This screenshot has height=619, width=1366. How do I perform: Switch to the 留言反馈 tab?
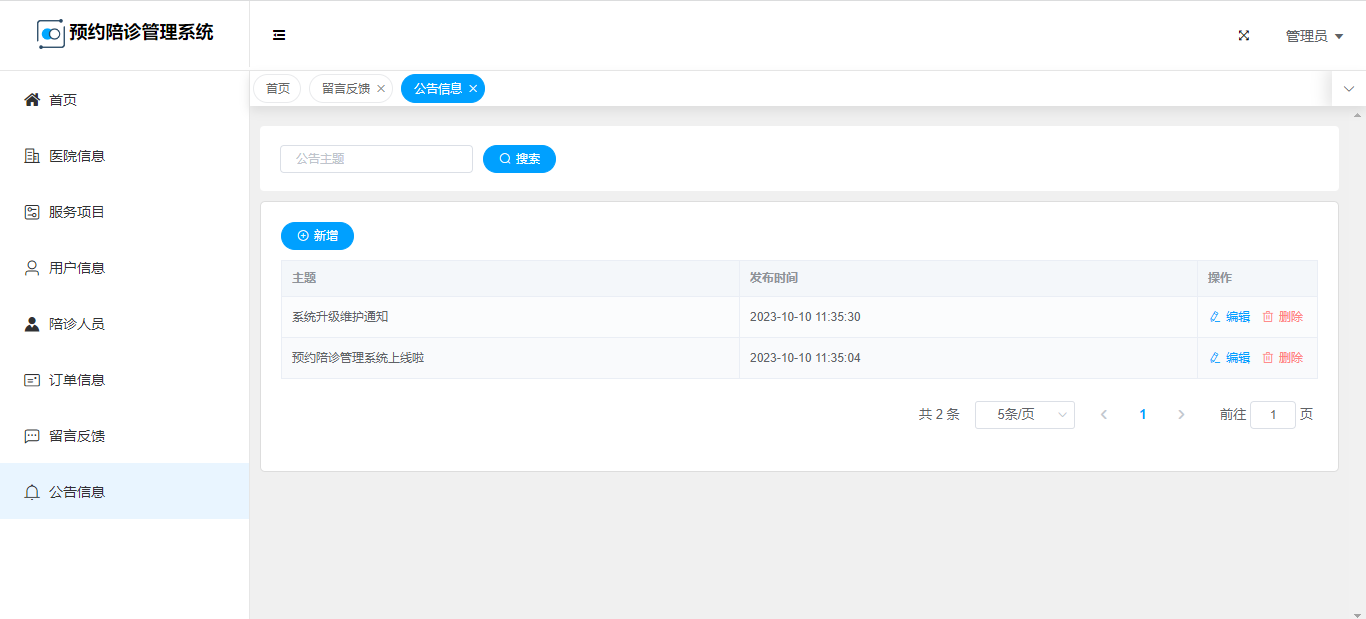click(x=345, y=89)
